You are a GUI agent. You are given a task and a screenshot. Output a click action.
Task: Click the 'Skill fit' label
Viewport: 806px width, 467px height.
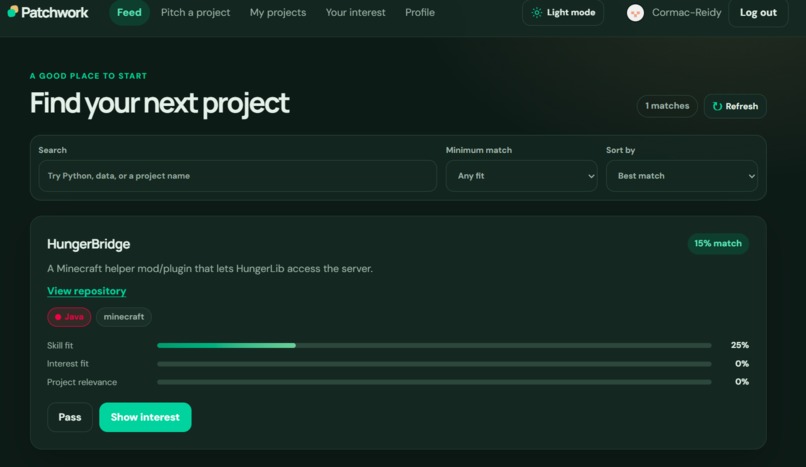coord(60,345)
